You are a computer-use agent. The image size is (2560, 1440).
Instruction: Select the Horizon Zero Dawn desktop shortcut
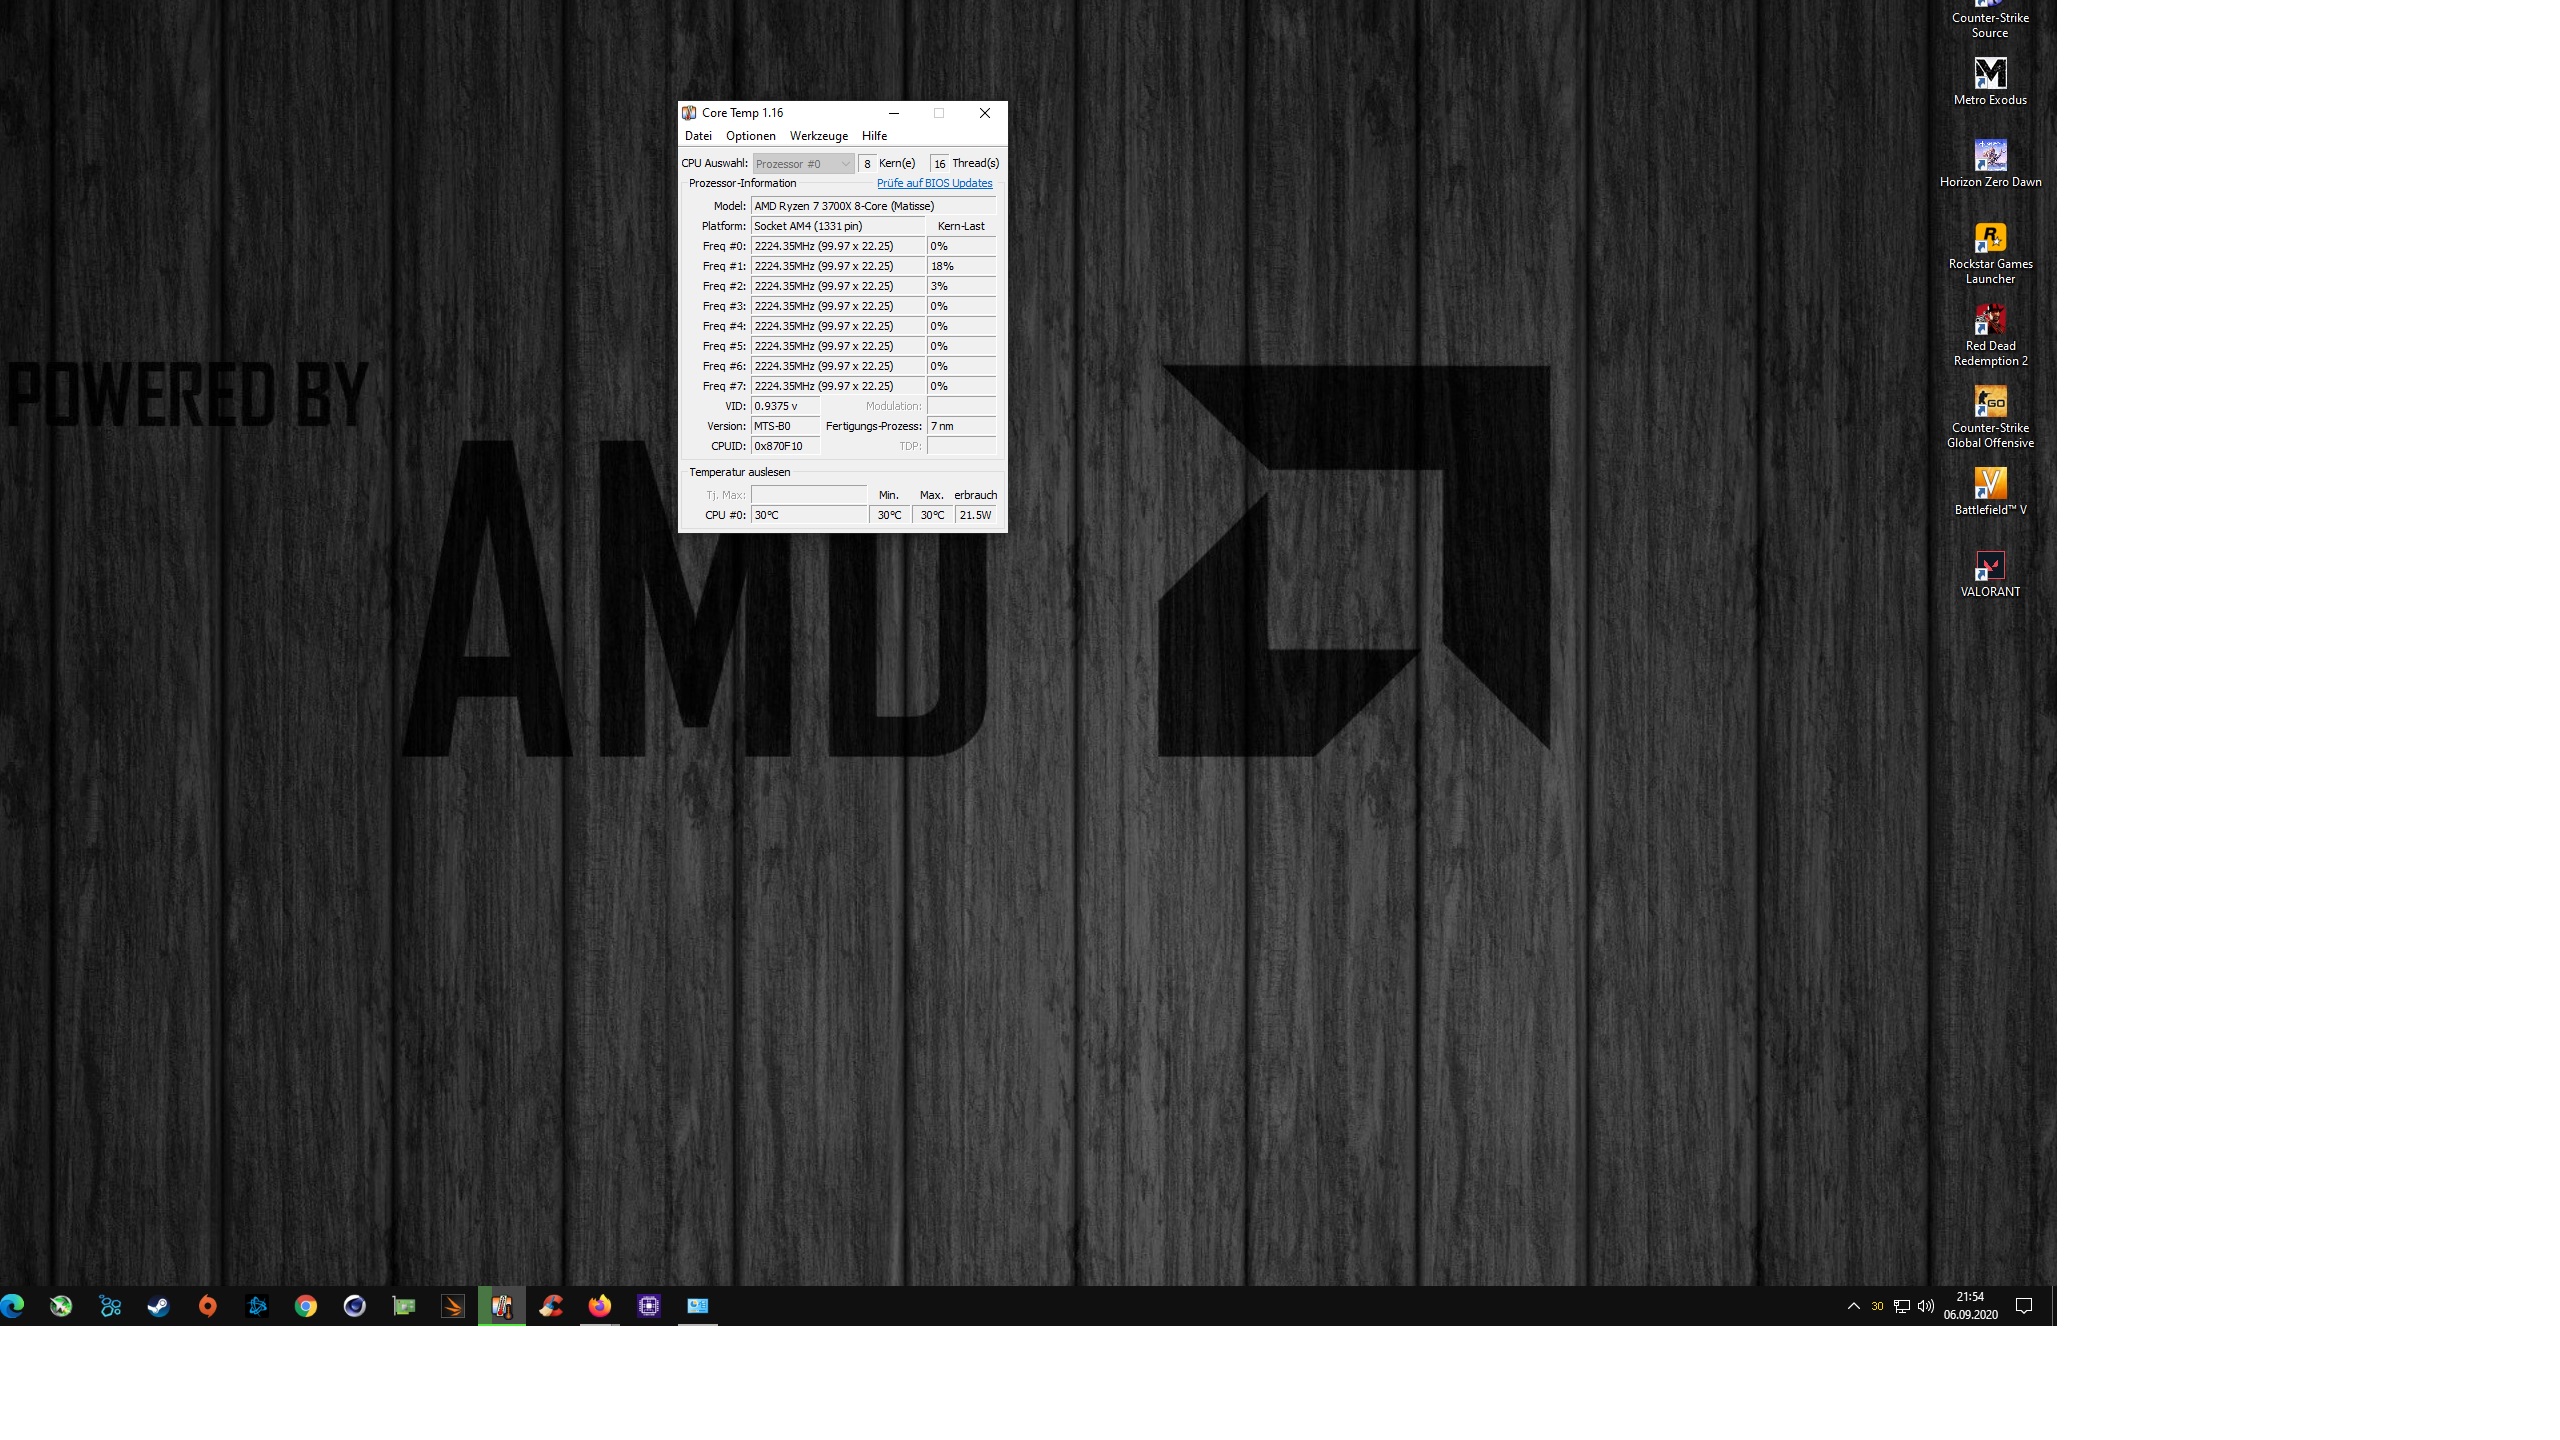pyautogui.click(x=1990, y=163)
